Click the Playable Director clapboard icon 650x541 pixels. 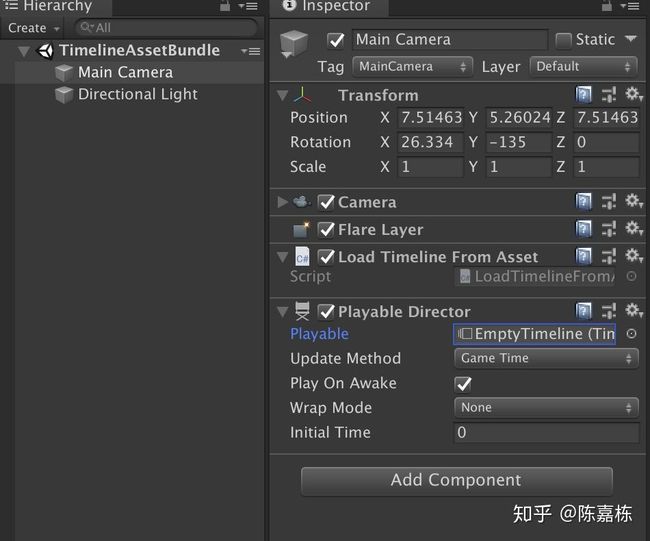coord(302,311)
